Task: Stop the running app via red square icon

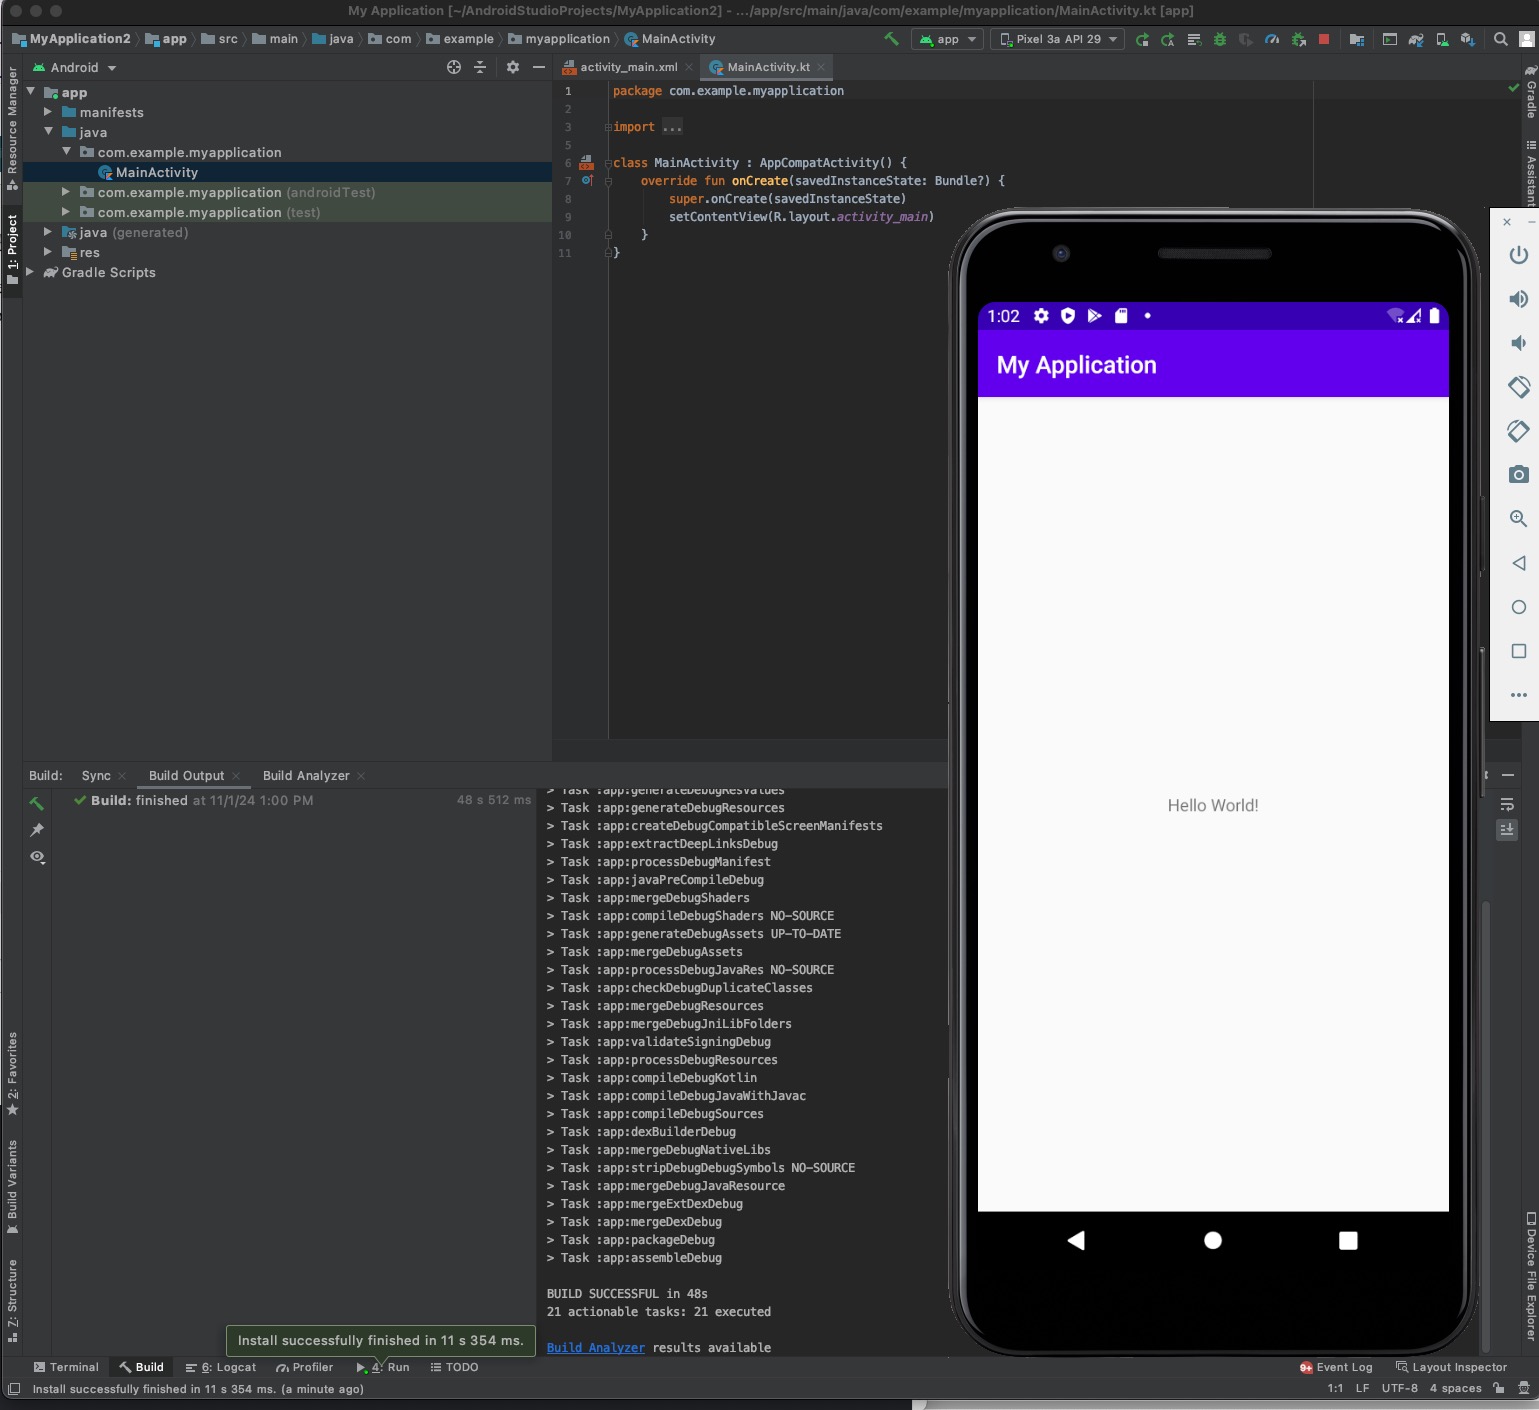Action: (x=1325, y=39)
